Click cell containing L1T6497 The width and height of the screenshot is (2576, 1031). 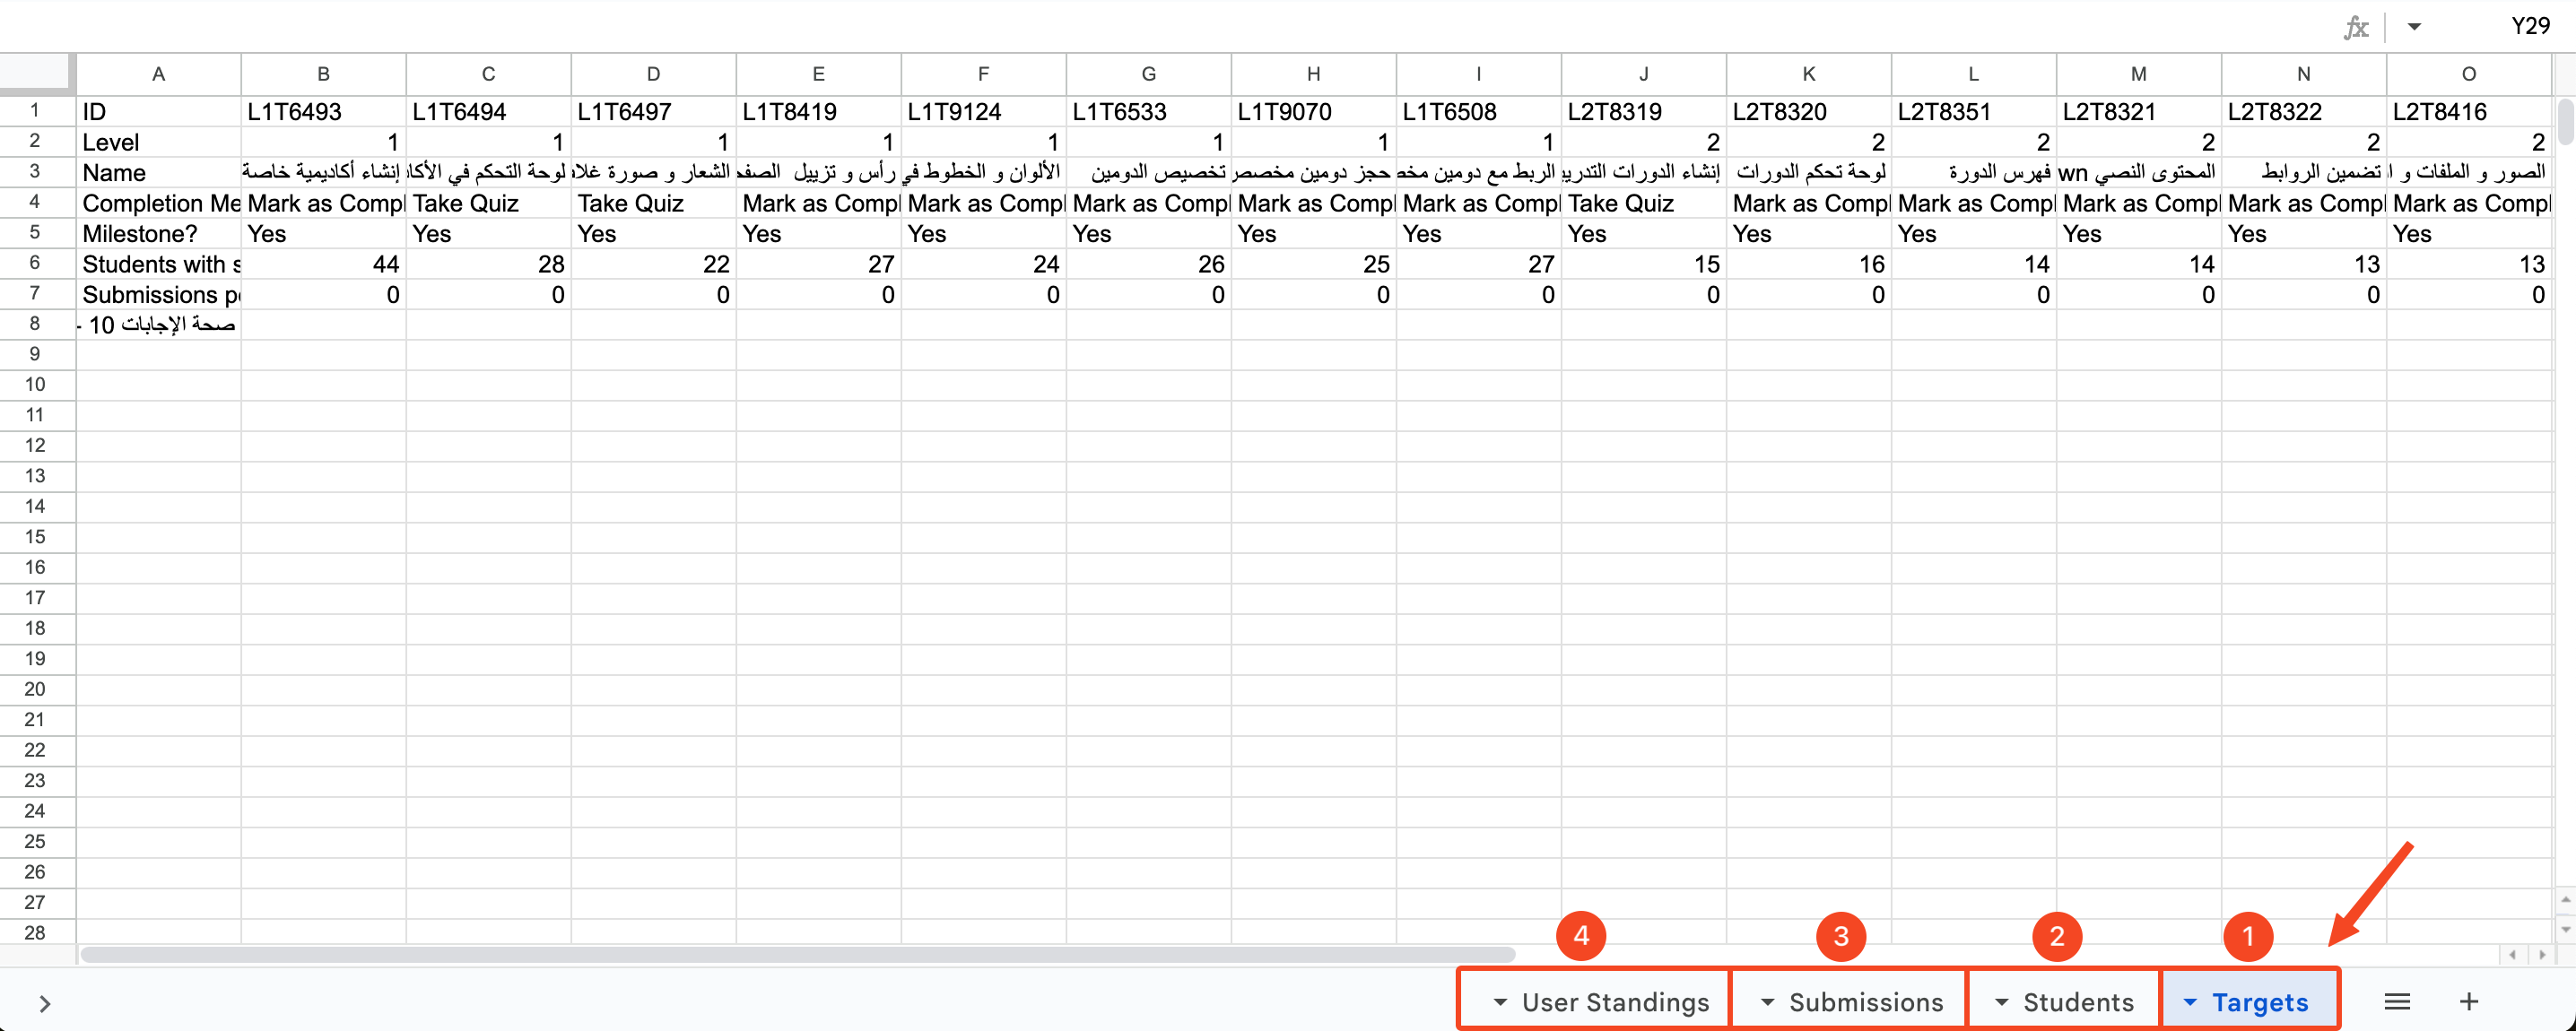pyautogui.click(x=653, y=112)
